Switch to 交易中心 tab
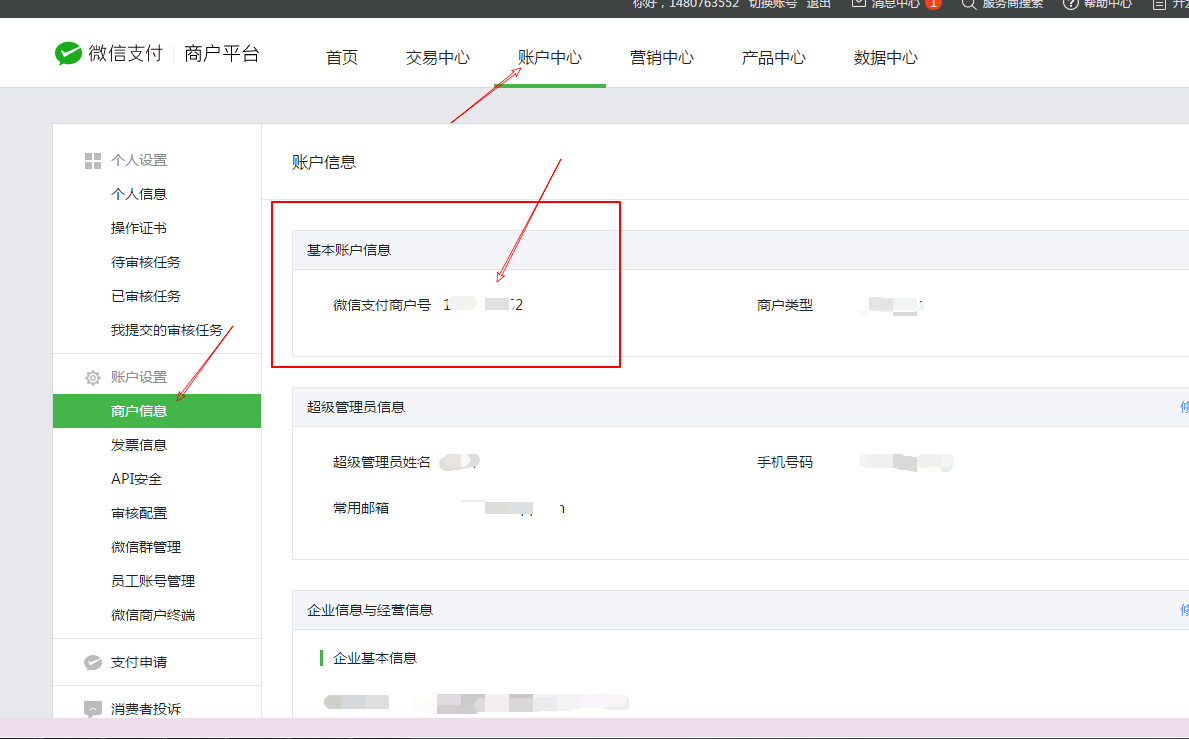 438,58
